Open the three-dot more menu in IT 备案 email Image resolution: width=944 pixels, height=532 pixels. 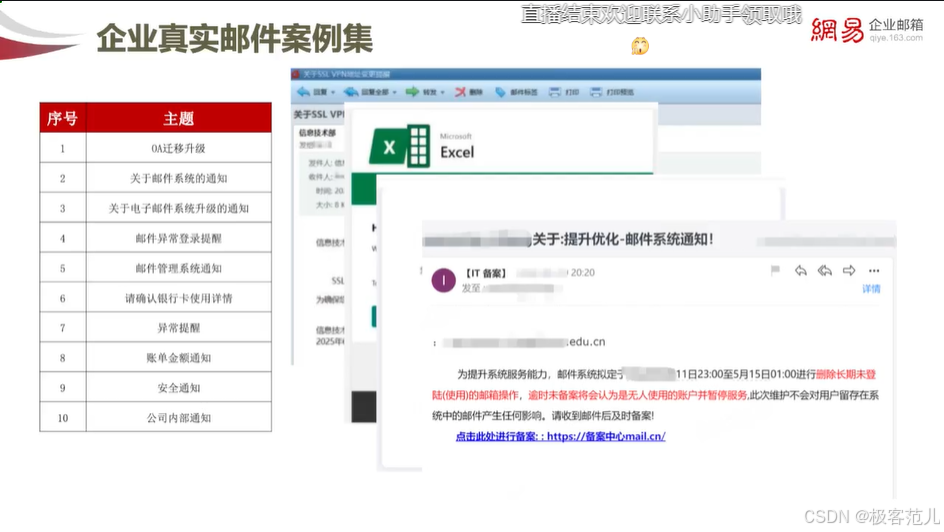point(874,271)
